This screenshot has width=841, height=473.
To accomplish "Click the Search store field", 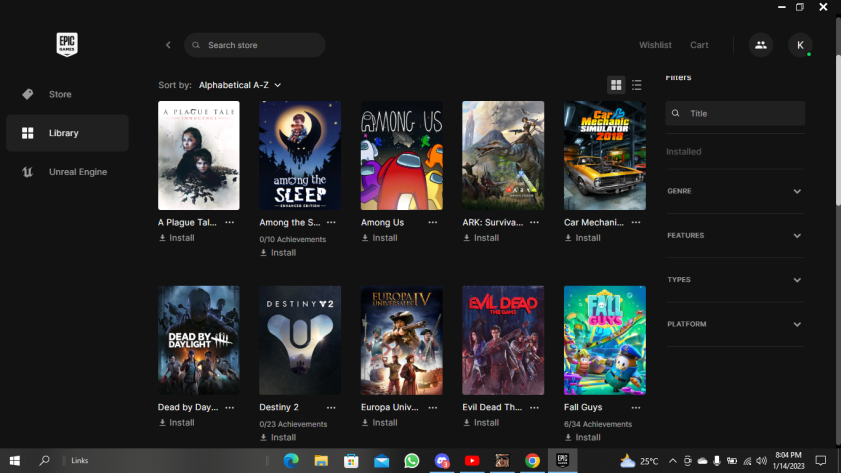I will click(x=255, y=45).
